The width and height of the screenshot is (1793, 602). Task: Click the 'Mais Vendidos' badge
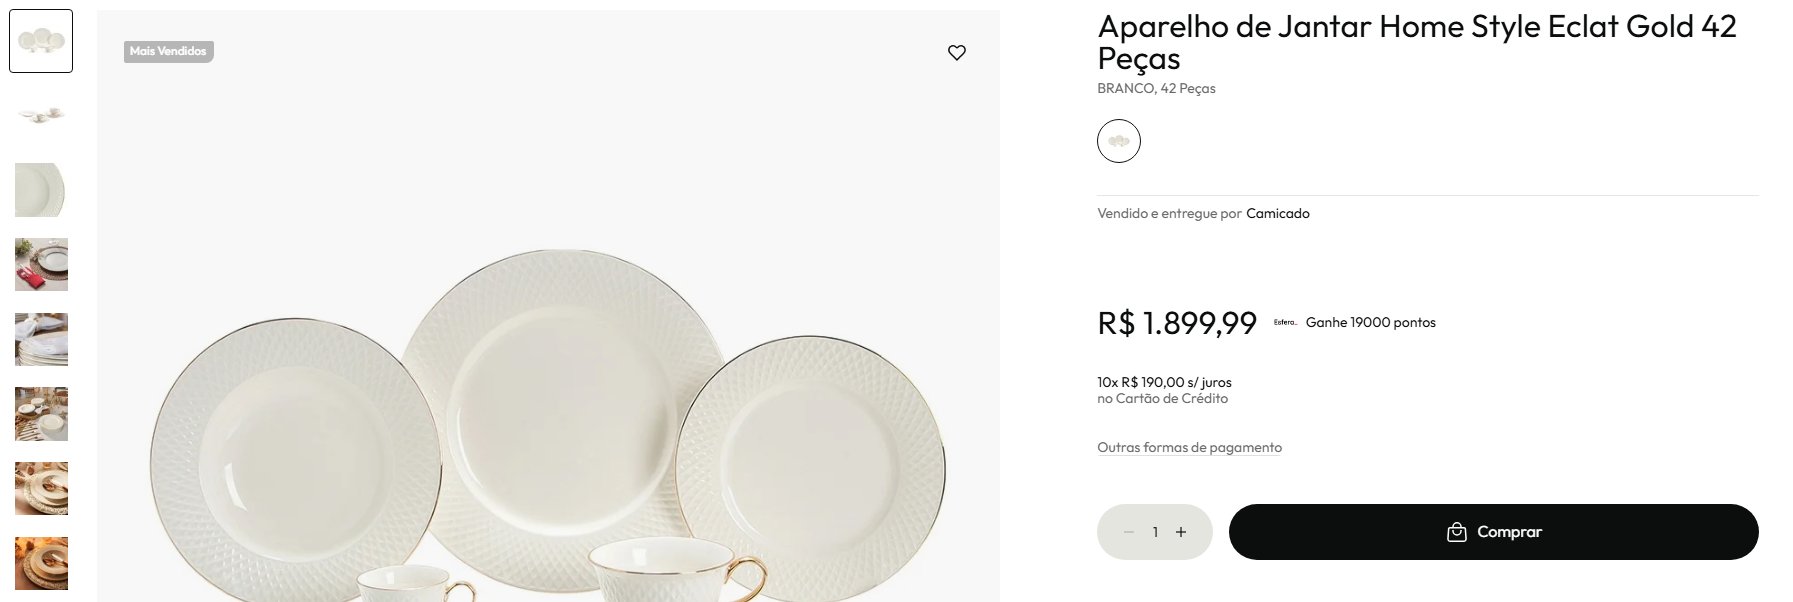coord(168,51)
